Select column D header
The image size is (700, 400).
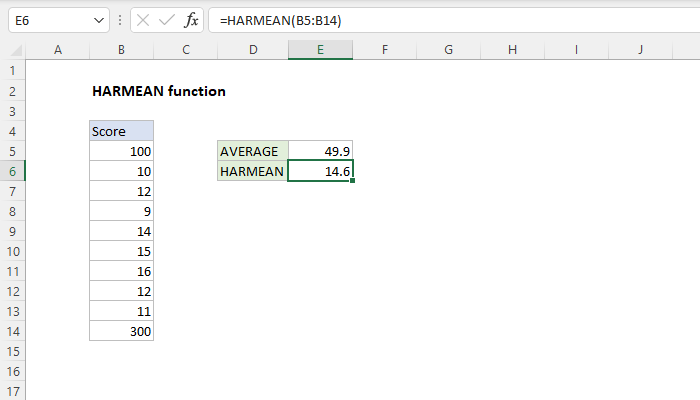tap(253, 50)
